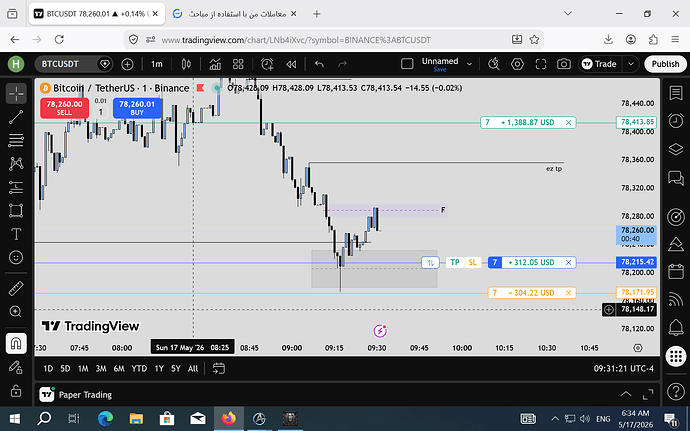Close the +312.05 USD position
This screenshot has width=690, height=431.
pyautogui.click(x=569, y=262)
